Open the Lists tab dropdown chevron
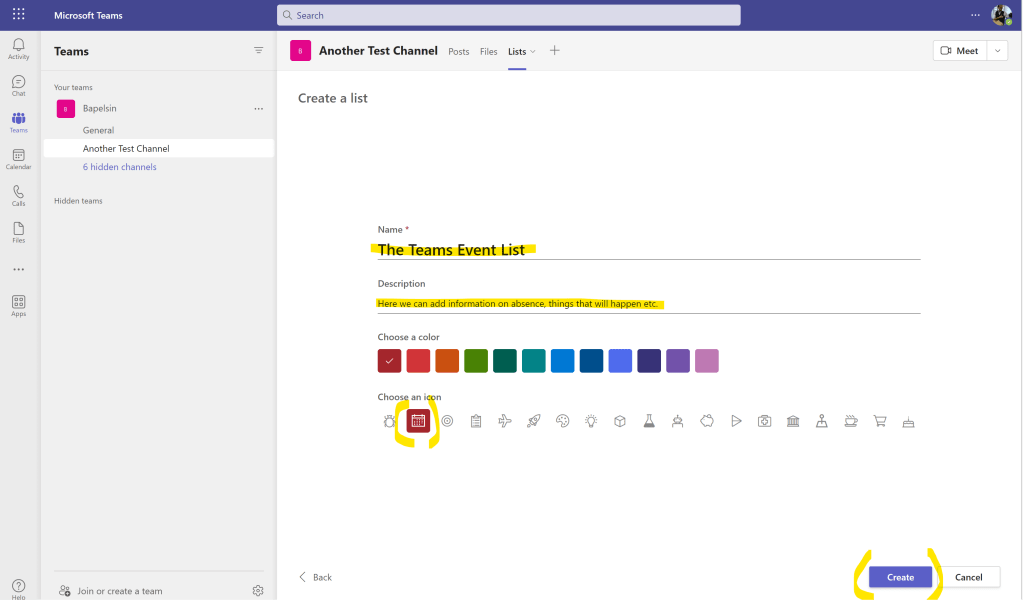 tap(533, 52)
